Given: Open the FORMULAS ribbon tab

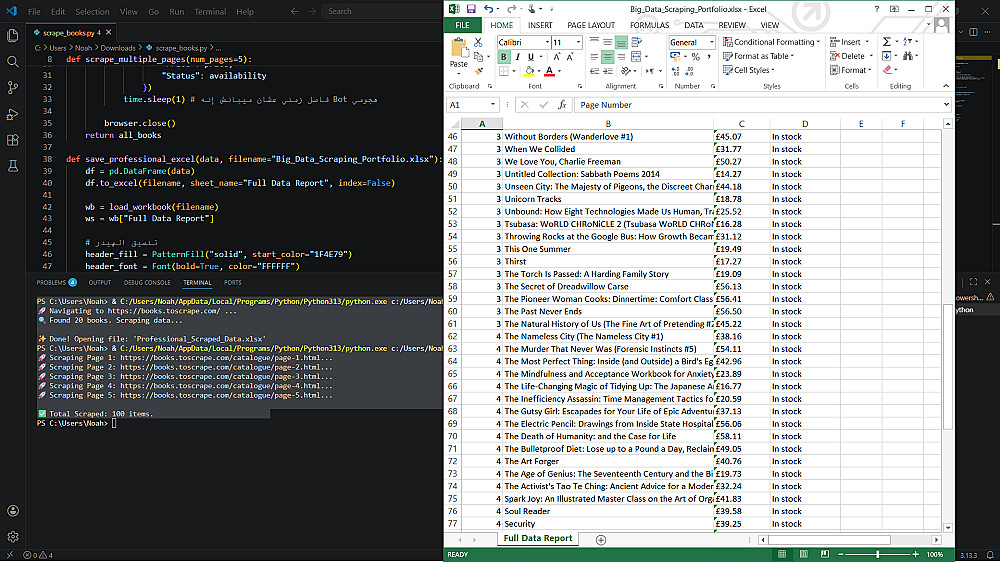Looking at the screenshot, I should (649, 25).
